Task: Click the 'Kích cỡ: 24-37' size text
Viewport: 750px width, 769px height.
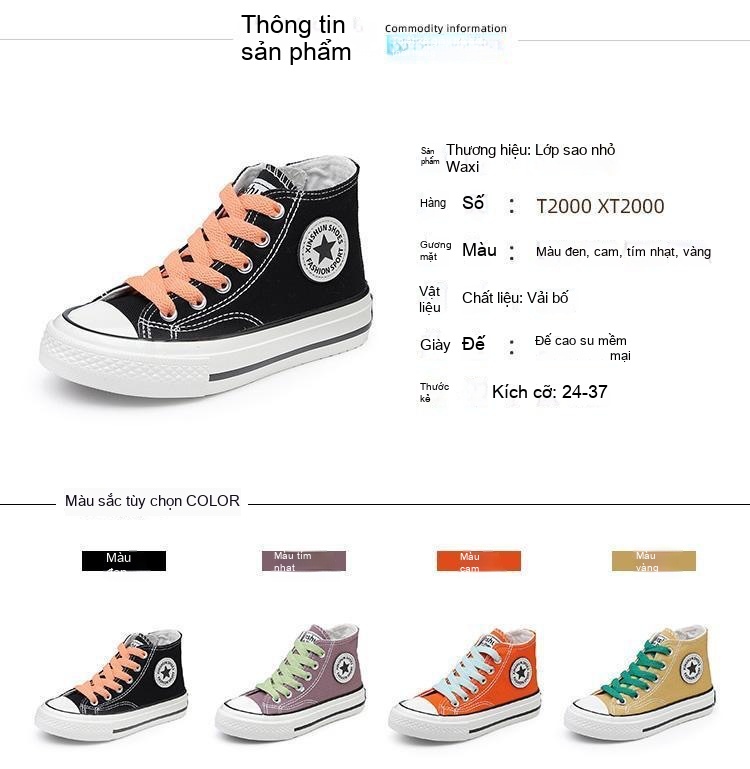Action: coord(549,392)
